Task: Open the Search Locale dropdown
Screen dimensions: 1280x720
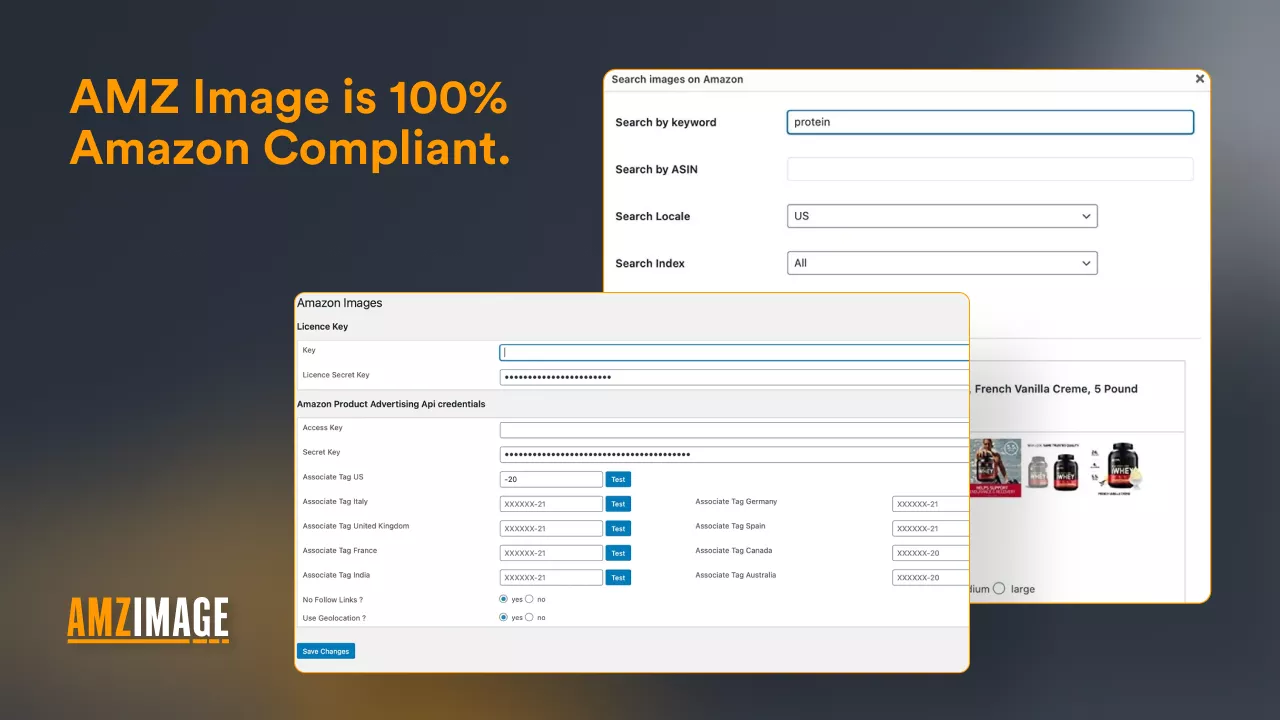Action: point(942,216)
